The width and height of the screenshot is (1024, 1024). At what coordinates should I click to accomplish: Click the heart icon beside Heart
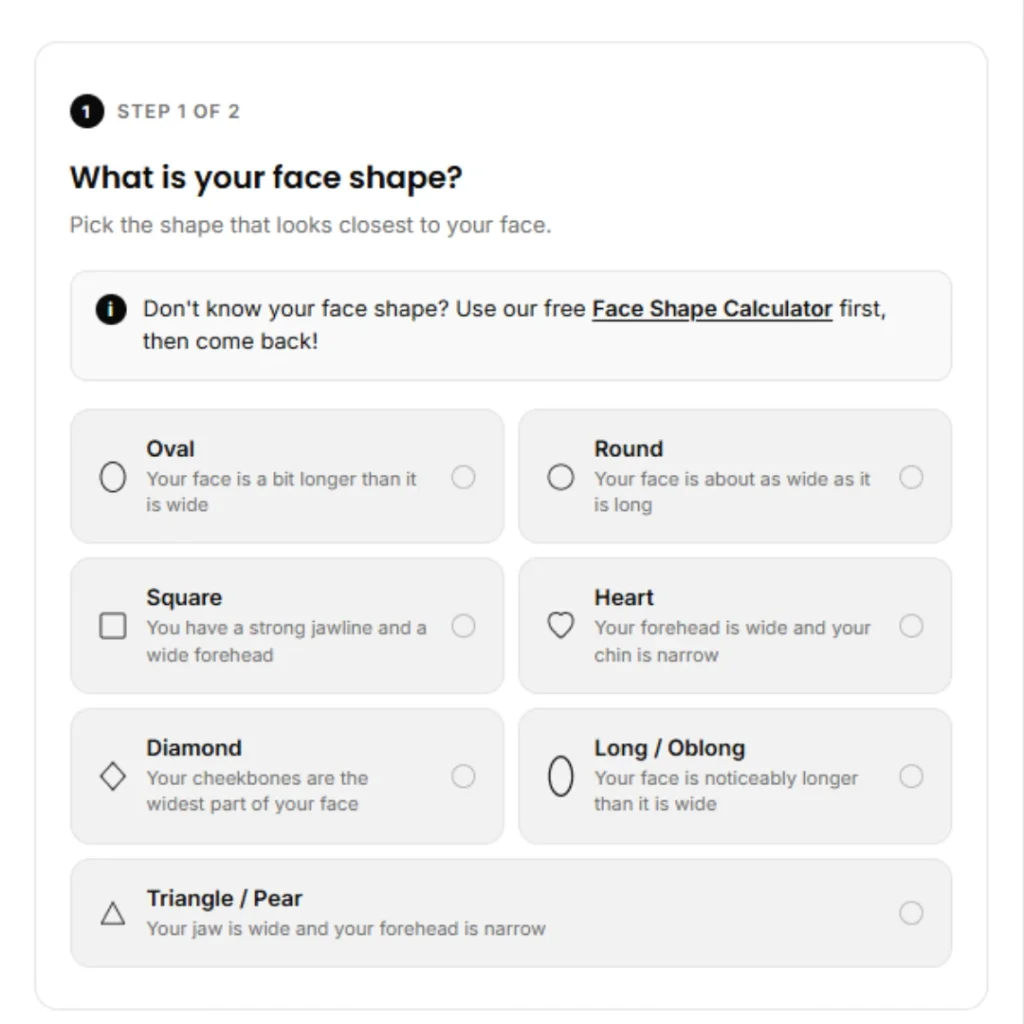point(560,625)
